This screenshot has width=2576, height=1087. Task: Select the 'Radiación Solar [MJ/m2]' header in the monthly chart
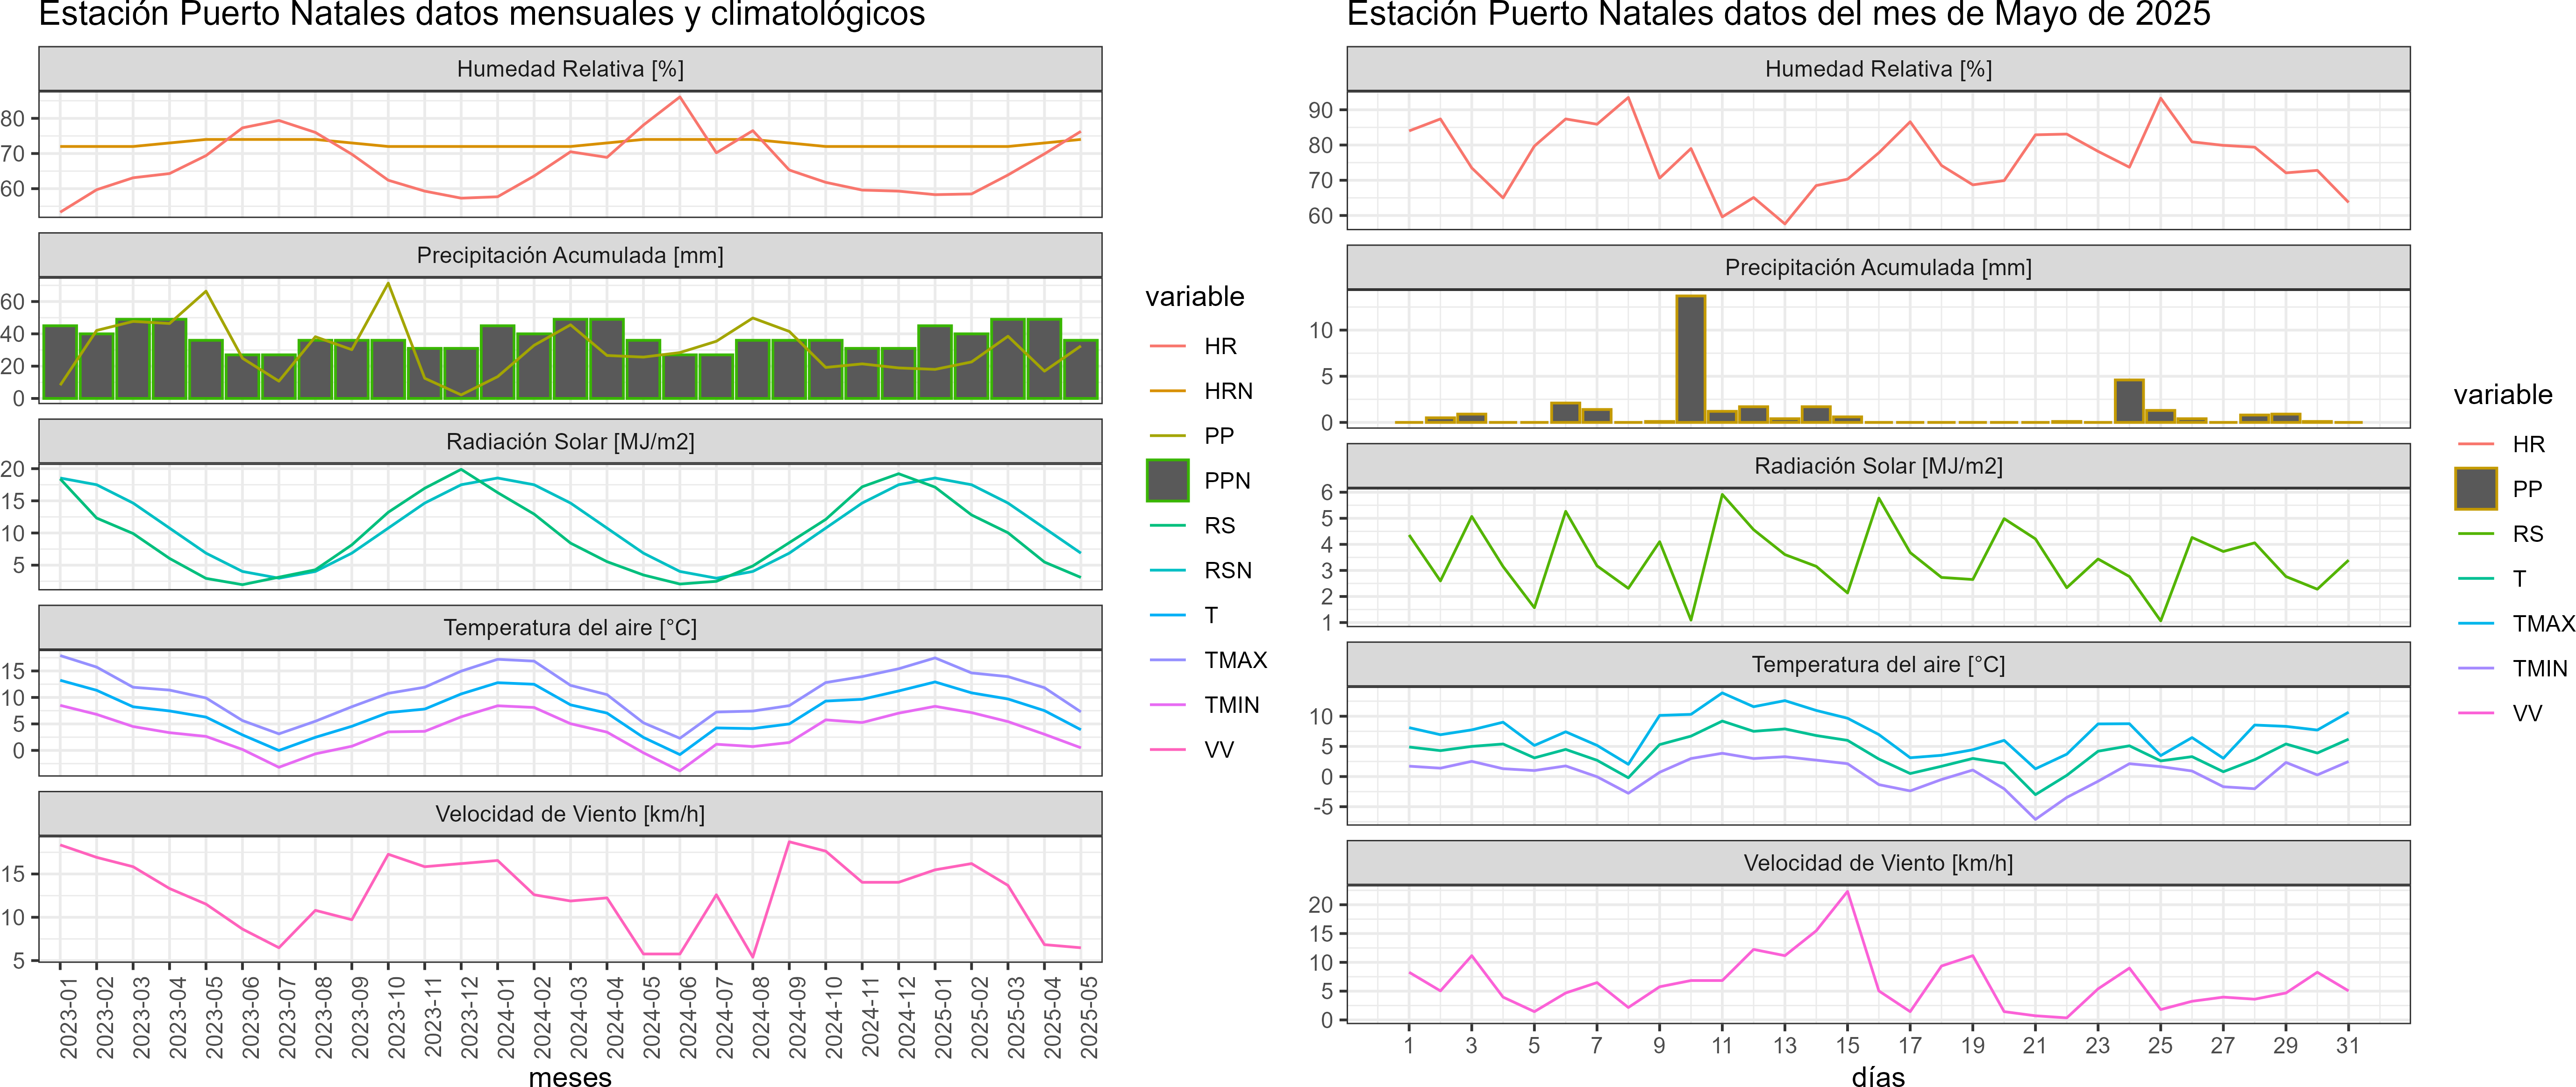570,441
